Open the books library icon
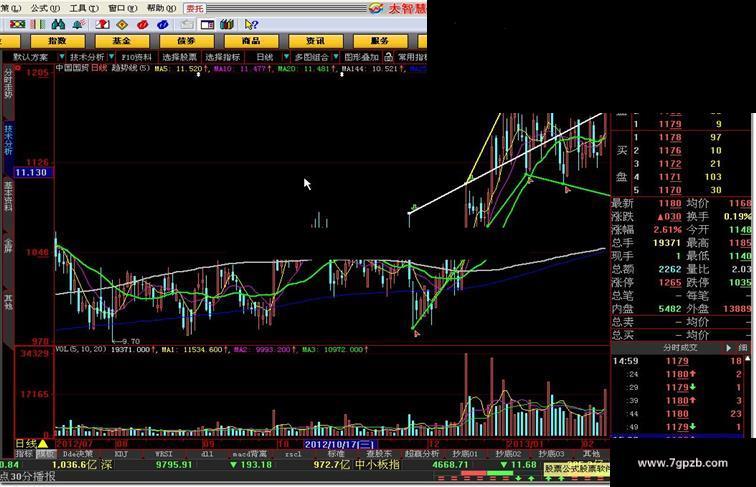This screenshot has height=487, width=756. pyautogui.click(x=227, y=24)
